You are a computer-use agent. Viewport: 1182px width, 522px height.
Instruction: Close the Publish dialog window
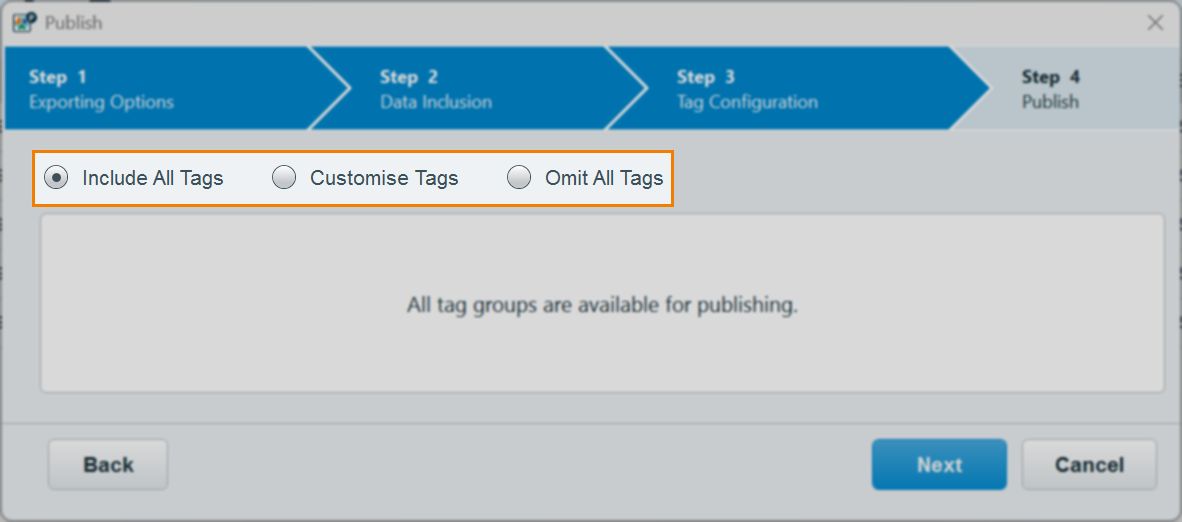pyautogui.click(x=1155, y=22)
